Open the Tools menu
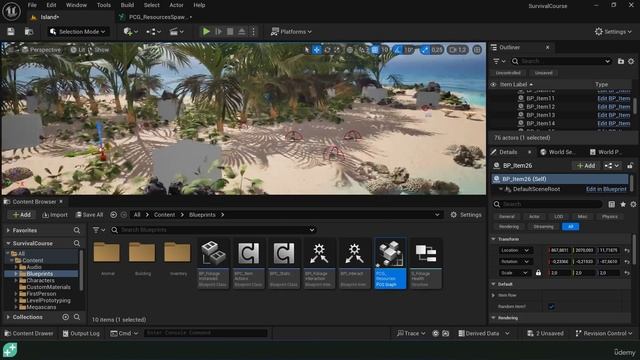Image resolution: width=640 pixels, height=360 pixels. [x=104, y=5]
